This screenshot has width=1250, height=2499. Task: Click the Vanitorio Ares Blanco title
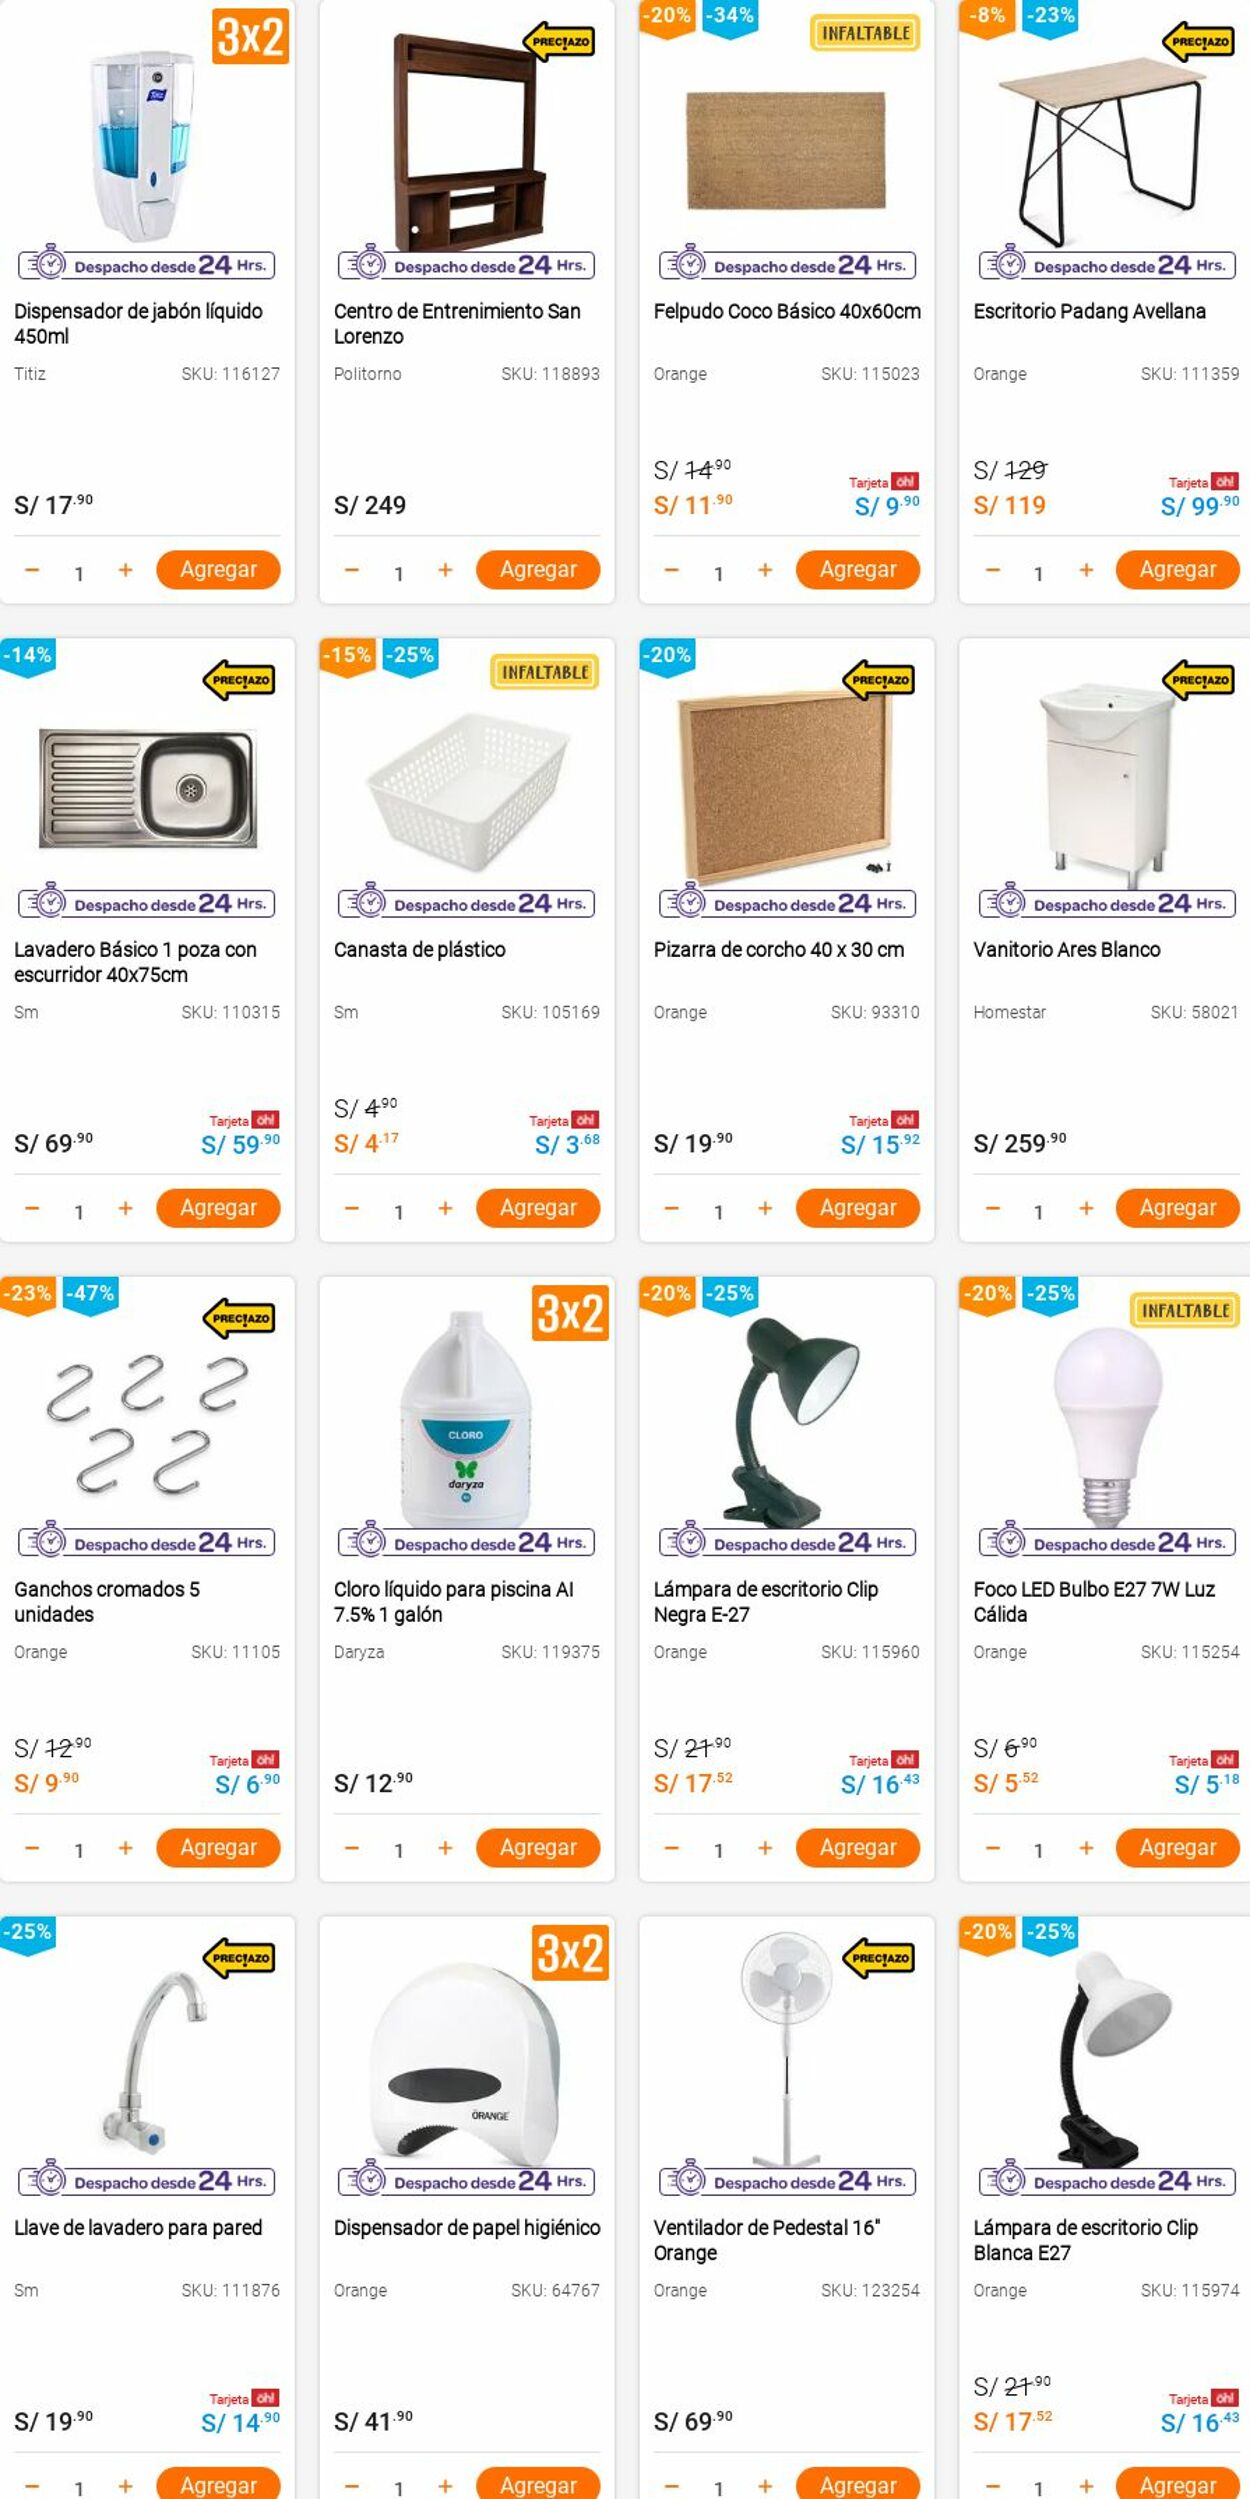1067,950
